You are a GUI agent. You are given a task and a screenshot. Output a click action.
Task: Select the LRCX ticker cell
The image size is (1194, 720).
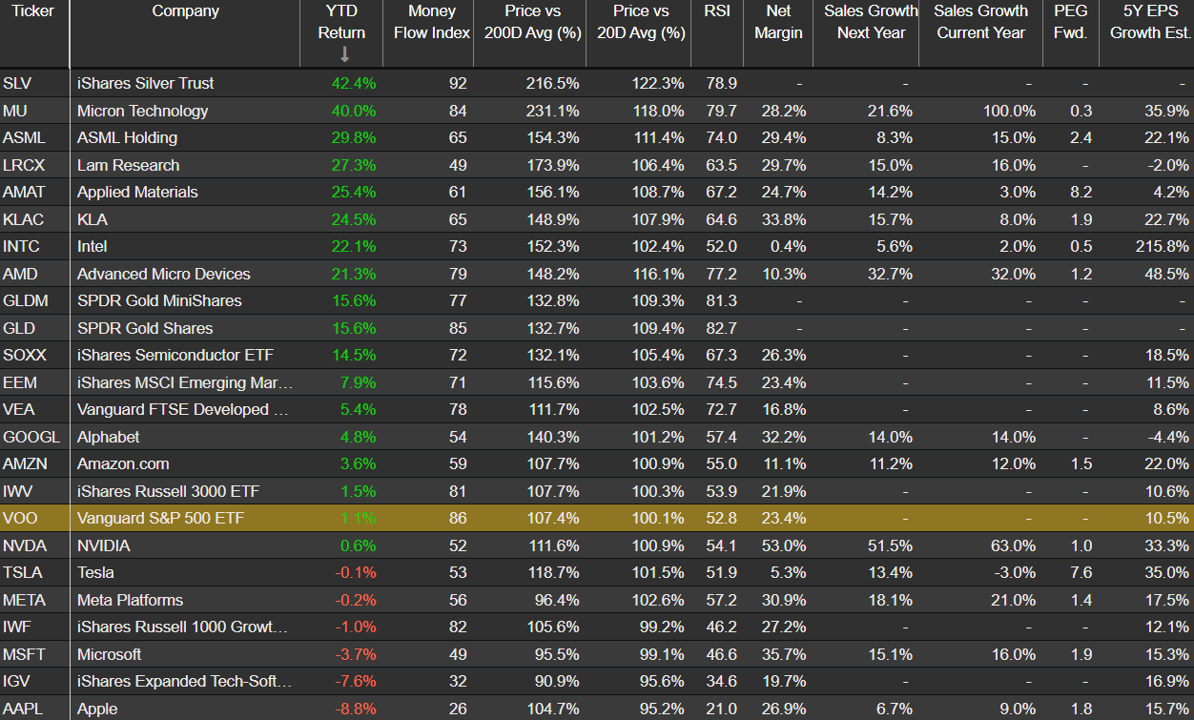tap(24, 165)
